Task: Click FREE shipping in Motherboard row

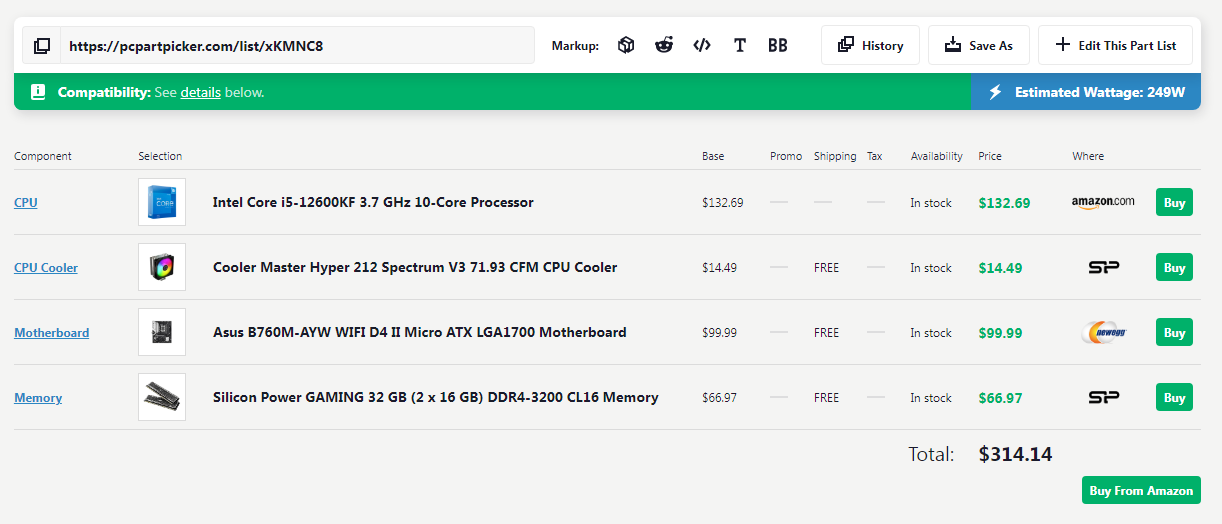Action: click(826, 333)
